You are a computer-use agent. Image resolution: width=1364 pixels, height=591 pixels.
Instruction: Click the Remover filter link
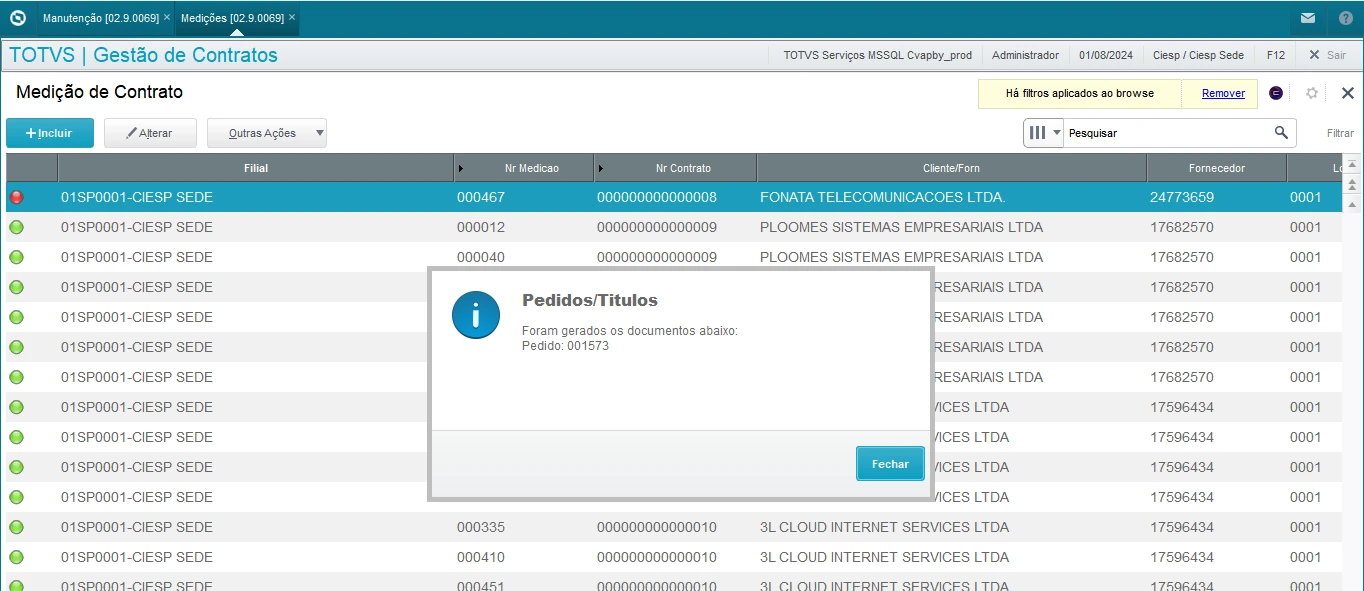pos(1223,93)
